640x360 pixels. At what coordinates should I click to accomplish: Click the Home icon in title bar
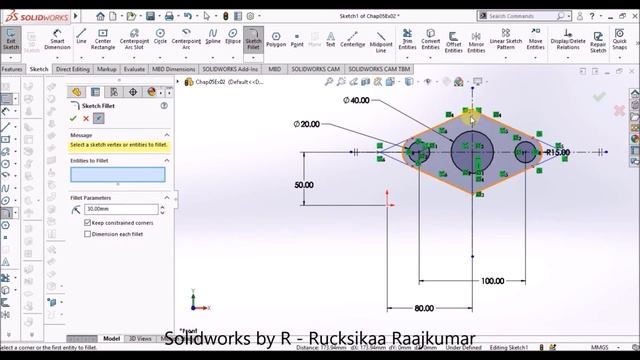(x=100, y=16)
